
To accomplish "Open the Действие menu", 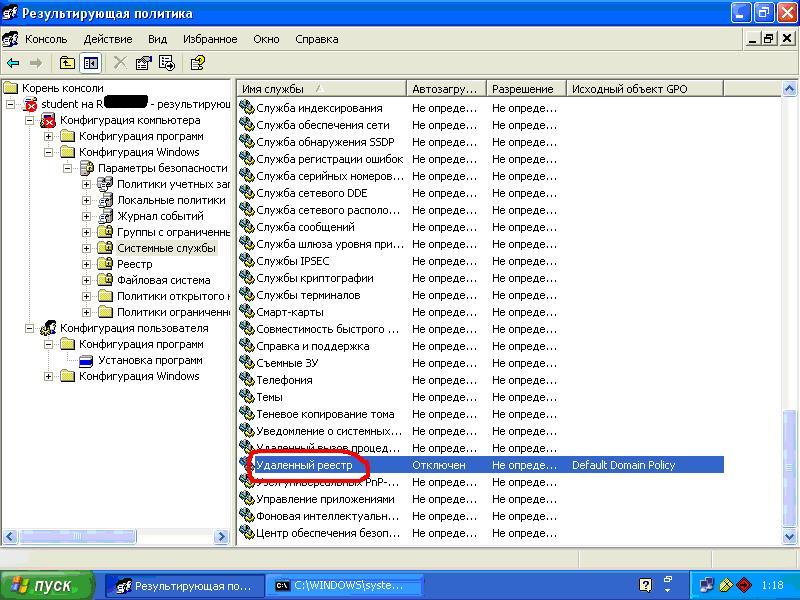I will pos(108,39).
